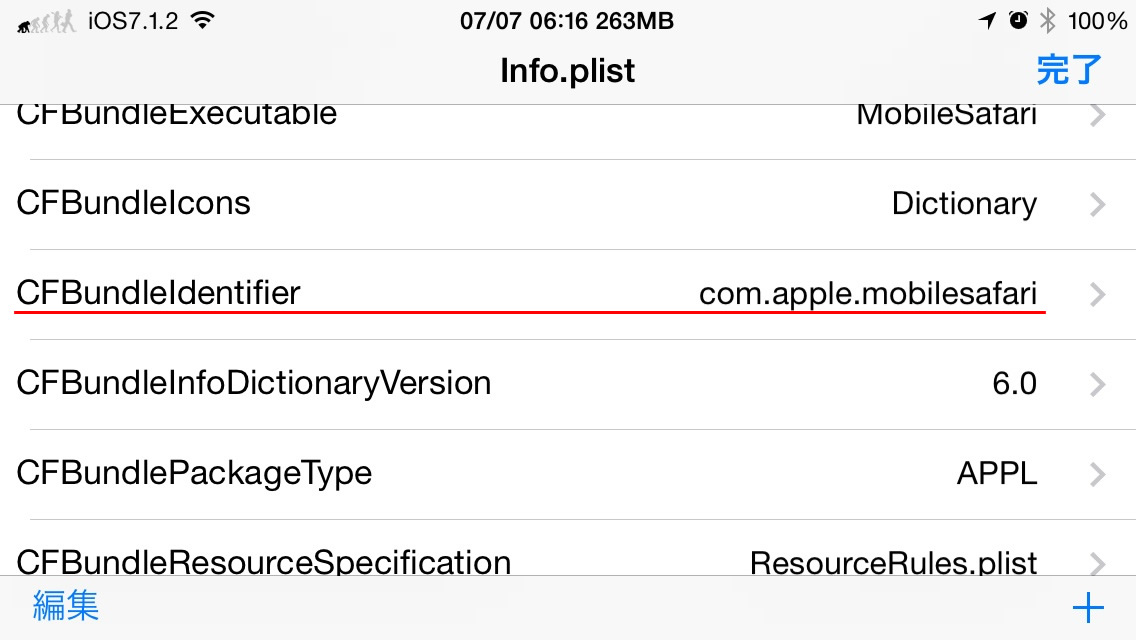Image resolution: width=1136 pixels, height=640 pixels.
Task: Expand the CFBundlePackageType chevron
Action: click(x=1098, y=474)
